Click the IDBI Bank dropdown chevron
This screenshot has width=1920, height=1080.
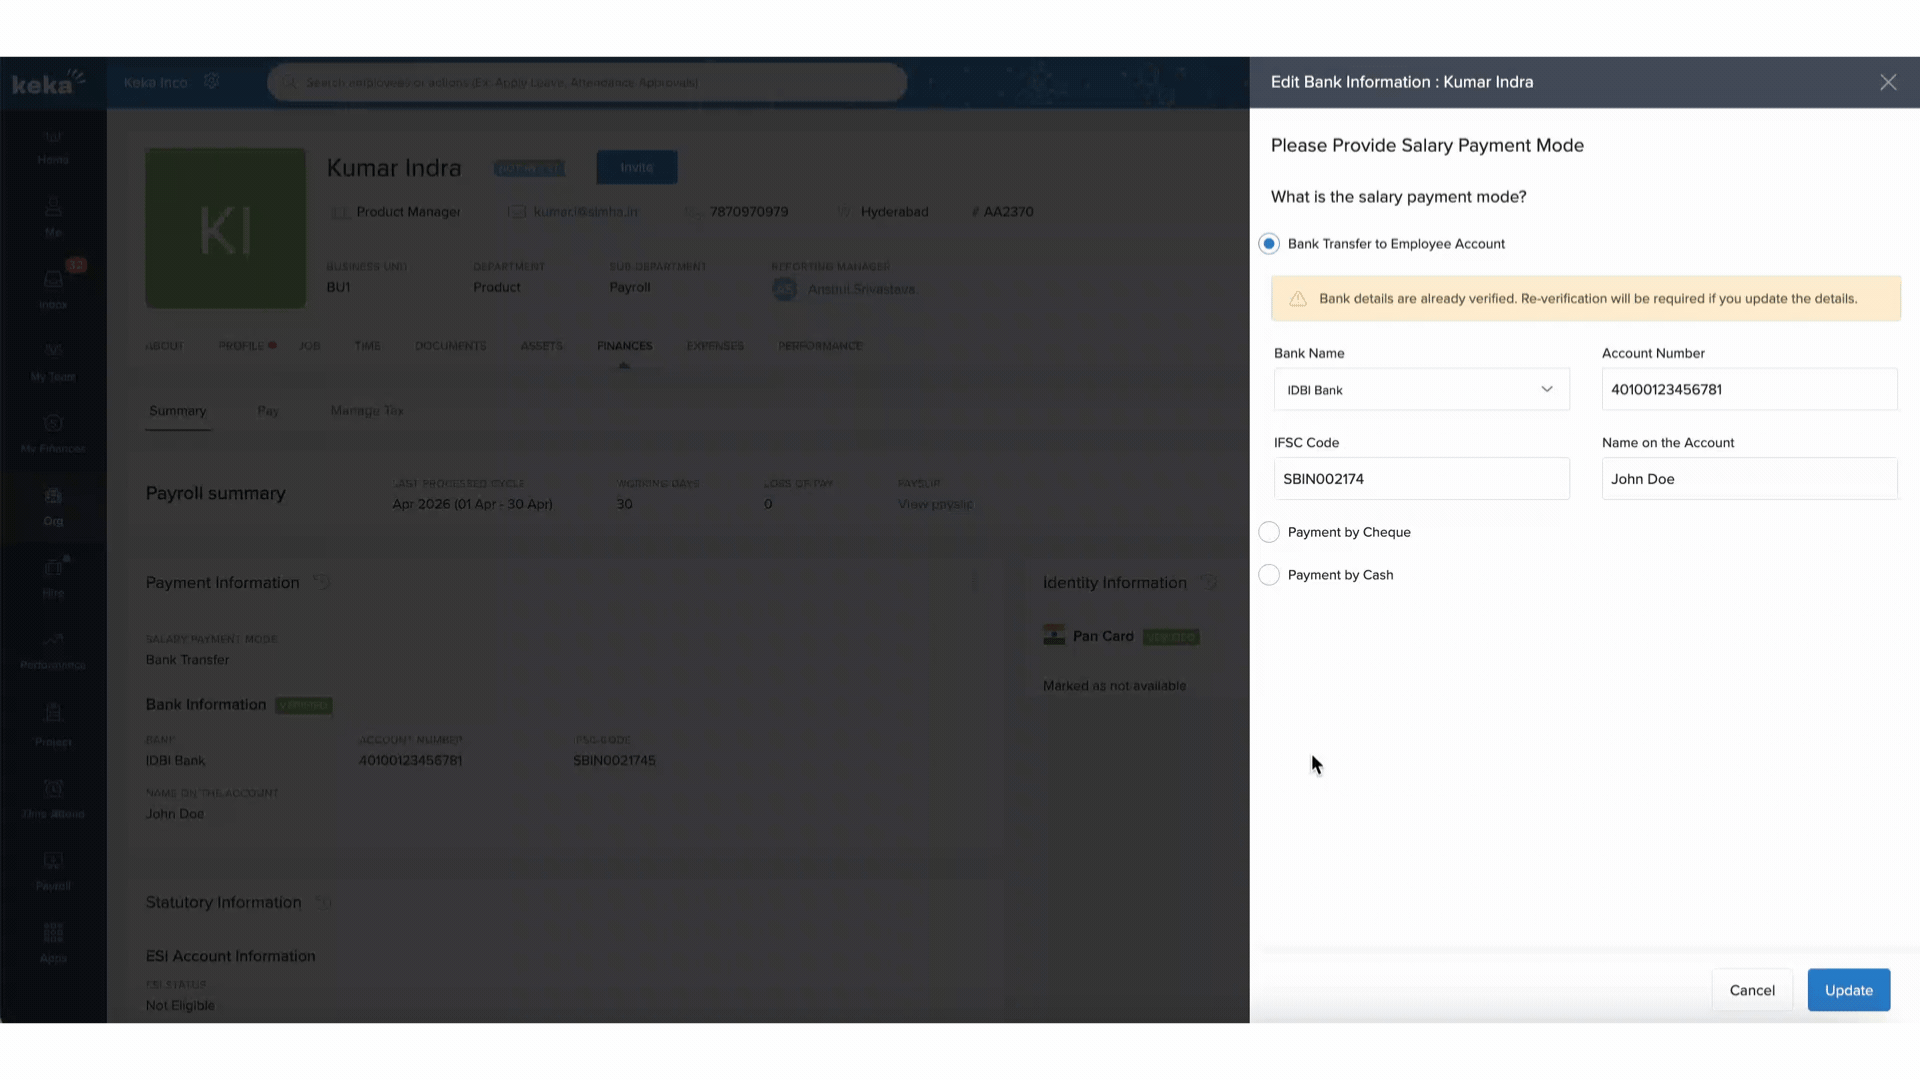pyautogui.click(x=1546, y=390)
